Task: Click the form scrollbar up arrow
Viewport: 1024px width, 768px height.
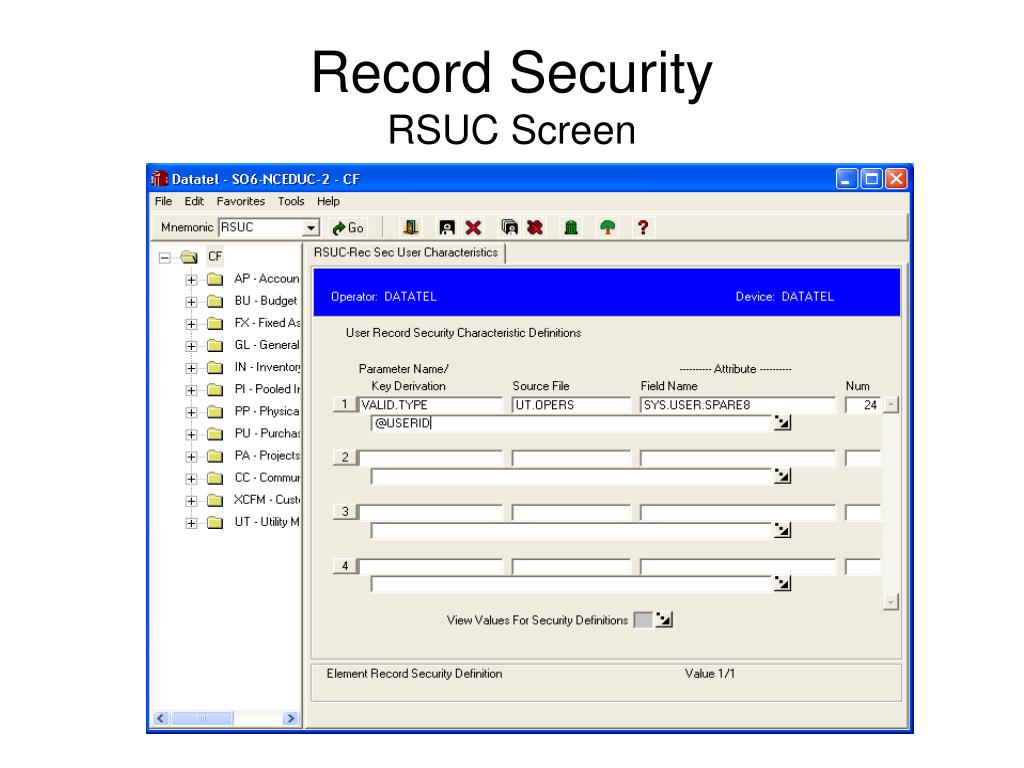Action: click(x=891, y=405)
